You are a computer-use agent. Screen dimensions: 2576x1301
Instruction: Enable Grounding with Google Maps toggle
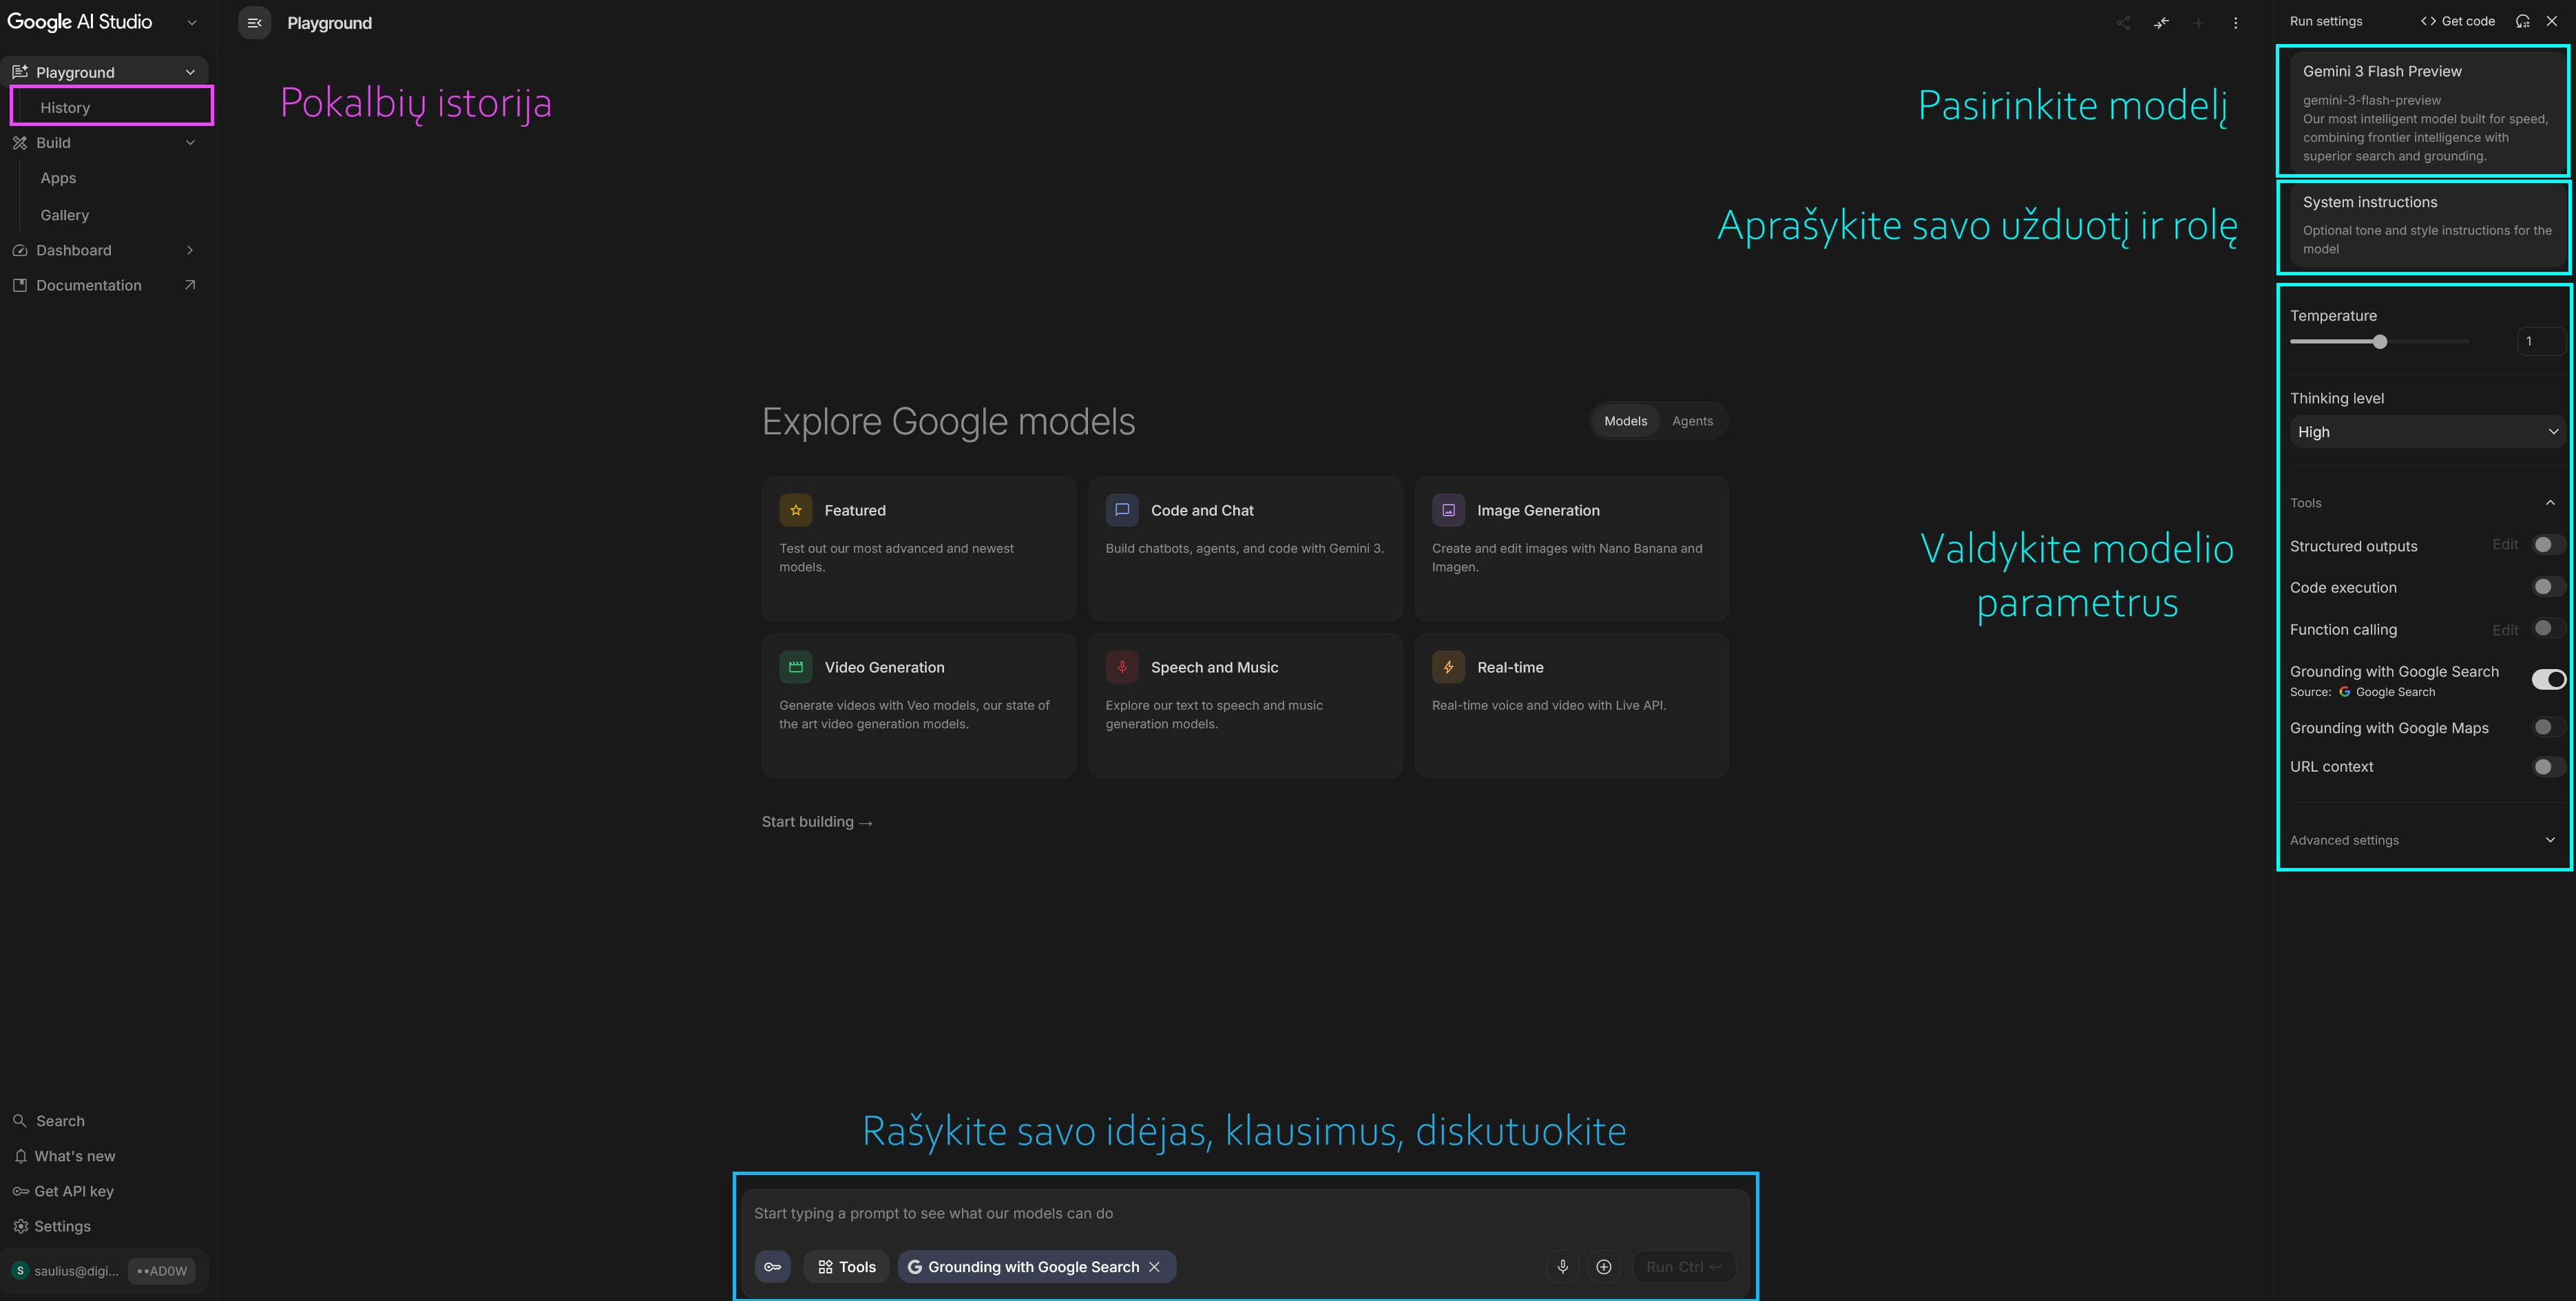(x=2548, y=727)
